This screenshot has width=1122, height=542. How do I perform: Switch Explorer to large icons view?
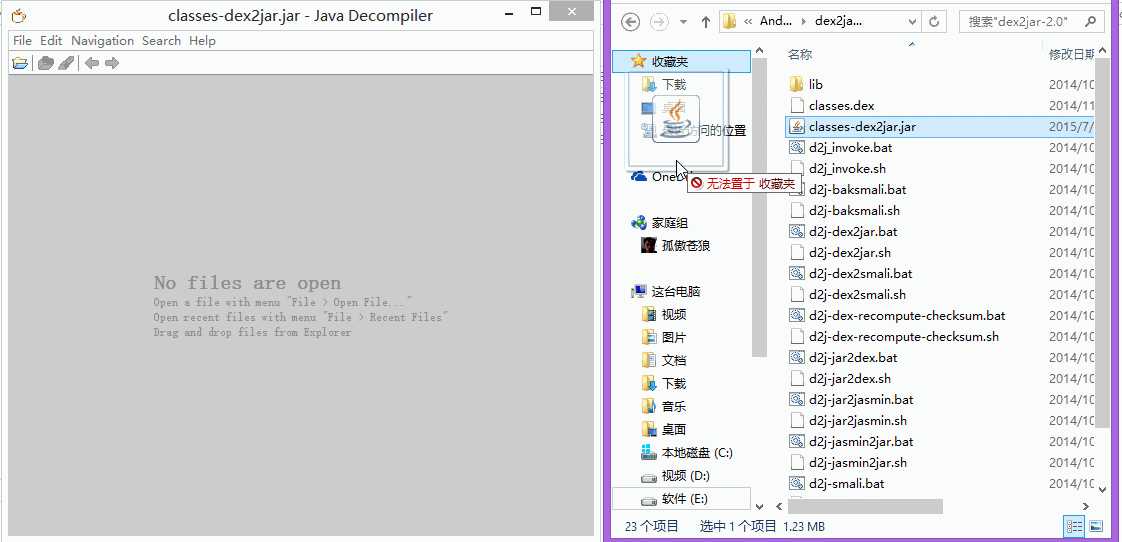coord(1096,526)
